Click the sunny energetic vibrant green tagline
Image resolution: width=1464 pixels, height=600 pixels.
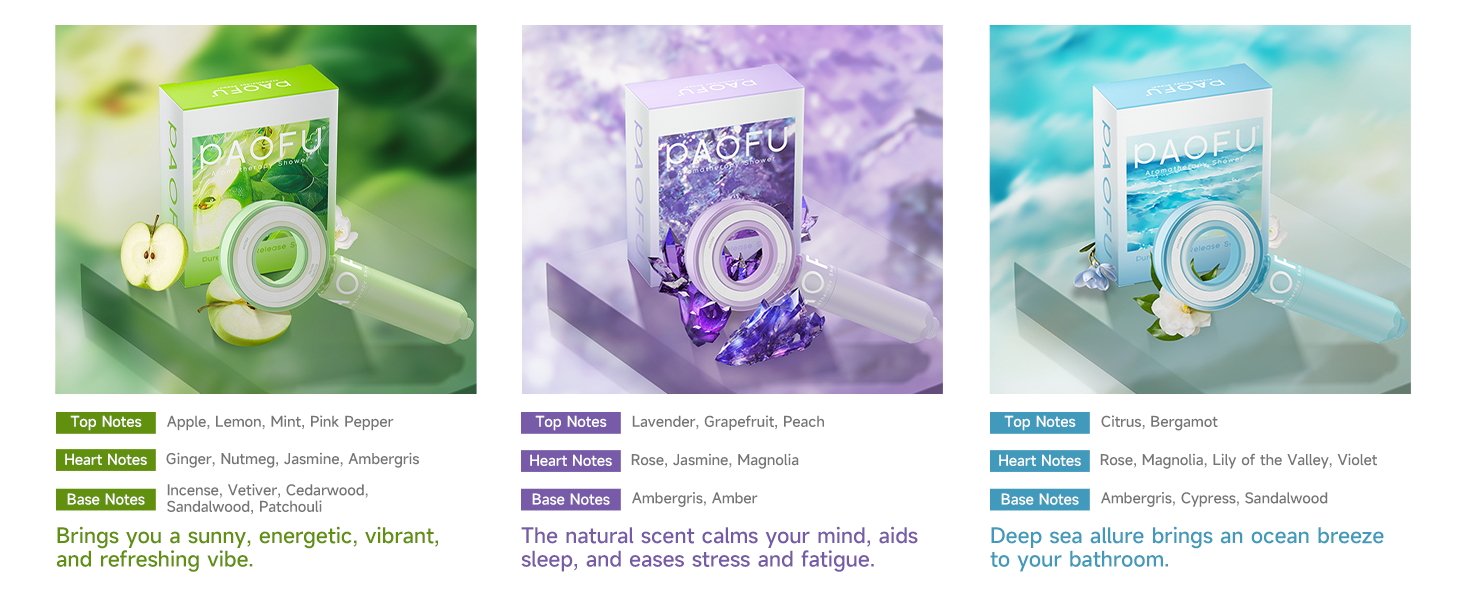tap(248, 547)
